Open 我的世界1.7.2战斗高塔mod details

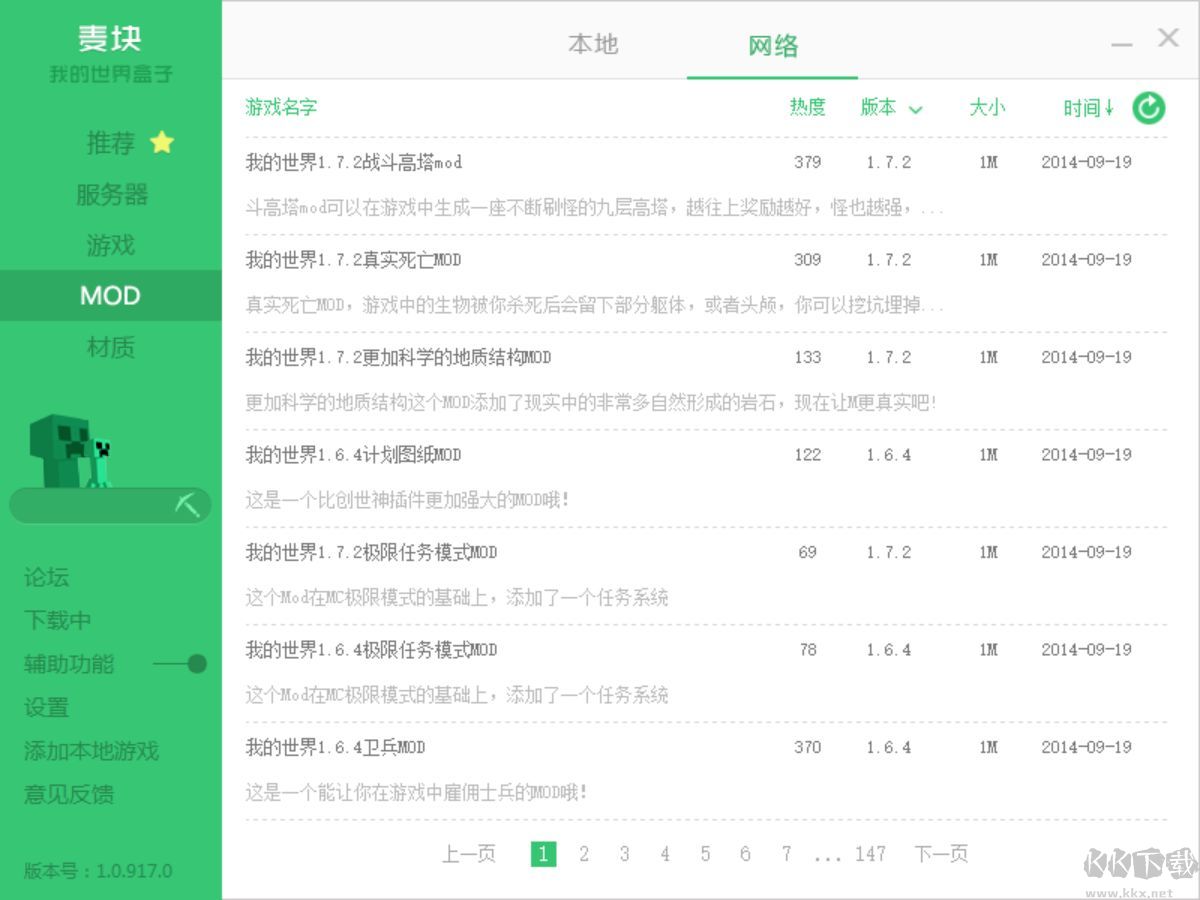354,162
